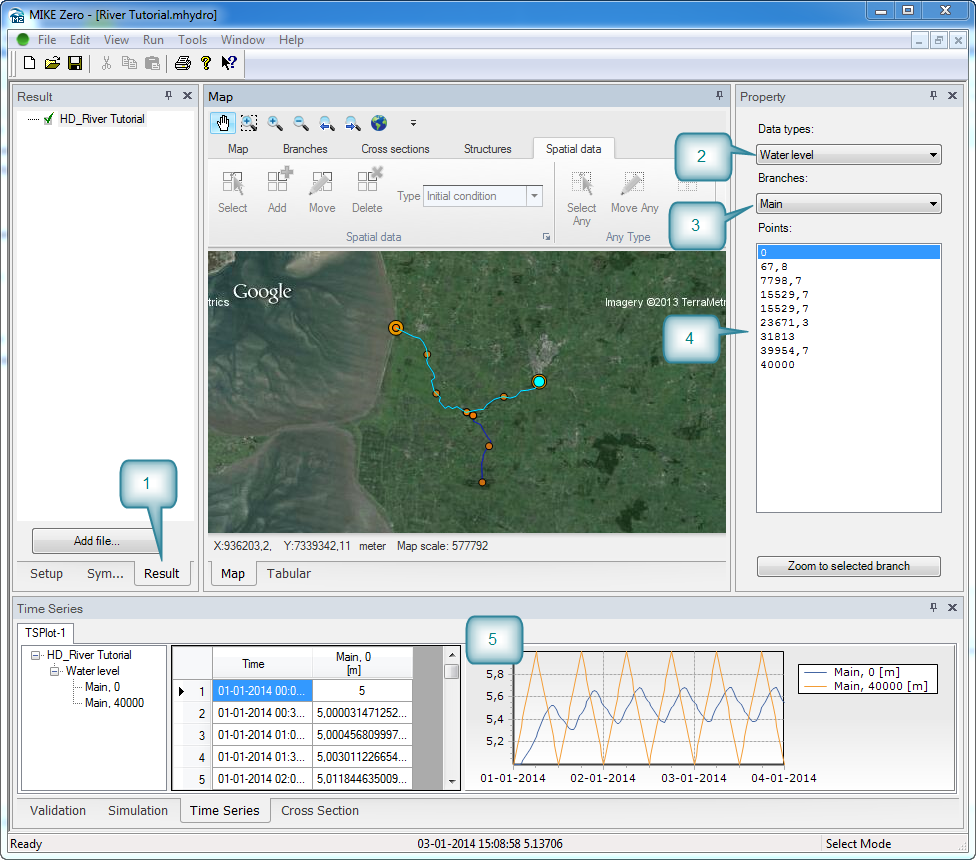Click the Print icon

pos(182,63)
